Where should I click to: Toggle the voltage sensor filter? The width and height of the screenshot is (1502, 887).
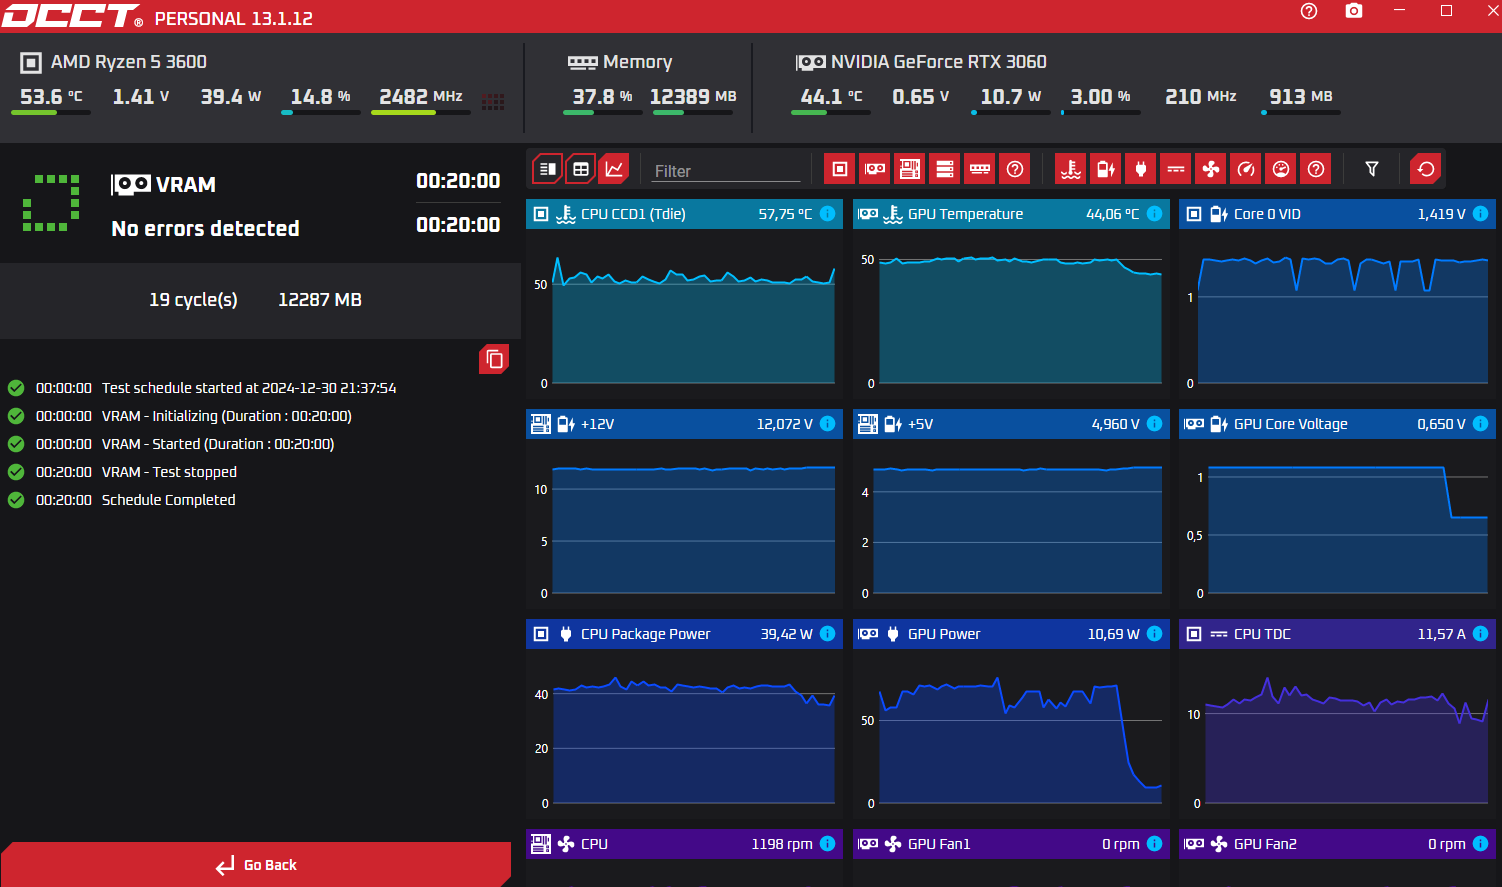[x=1106, y=169]
